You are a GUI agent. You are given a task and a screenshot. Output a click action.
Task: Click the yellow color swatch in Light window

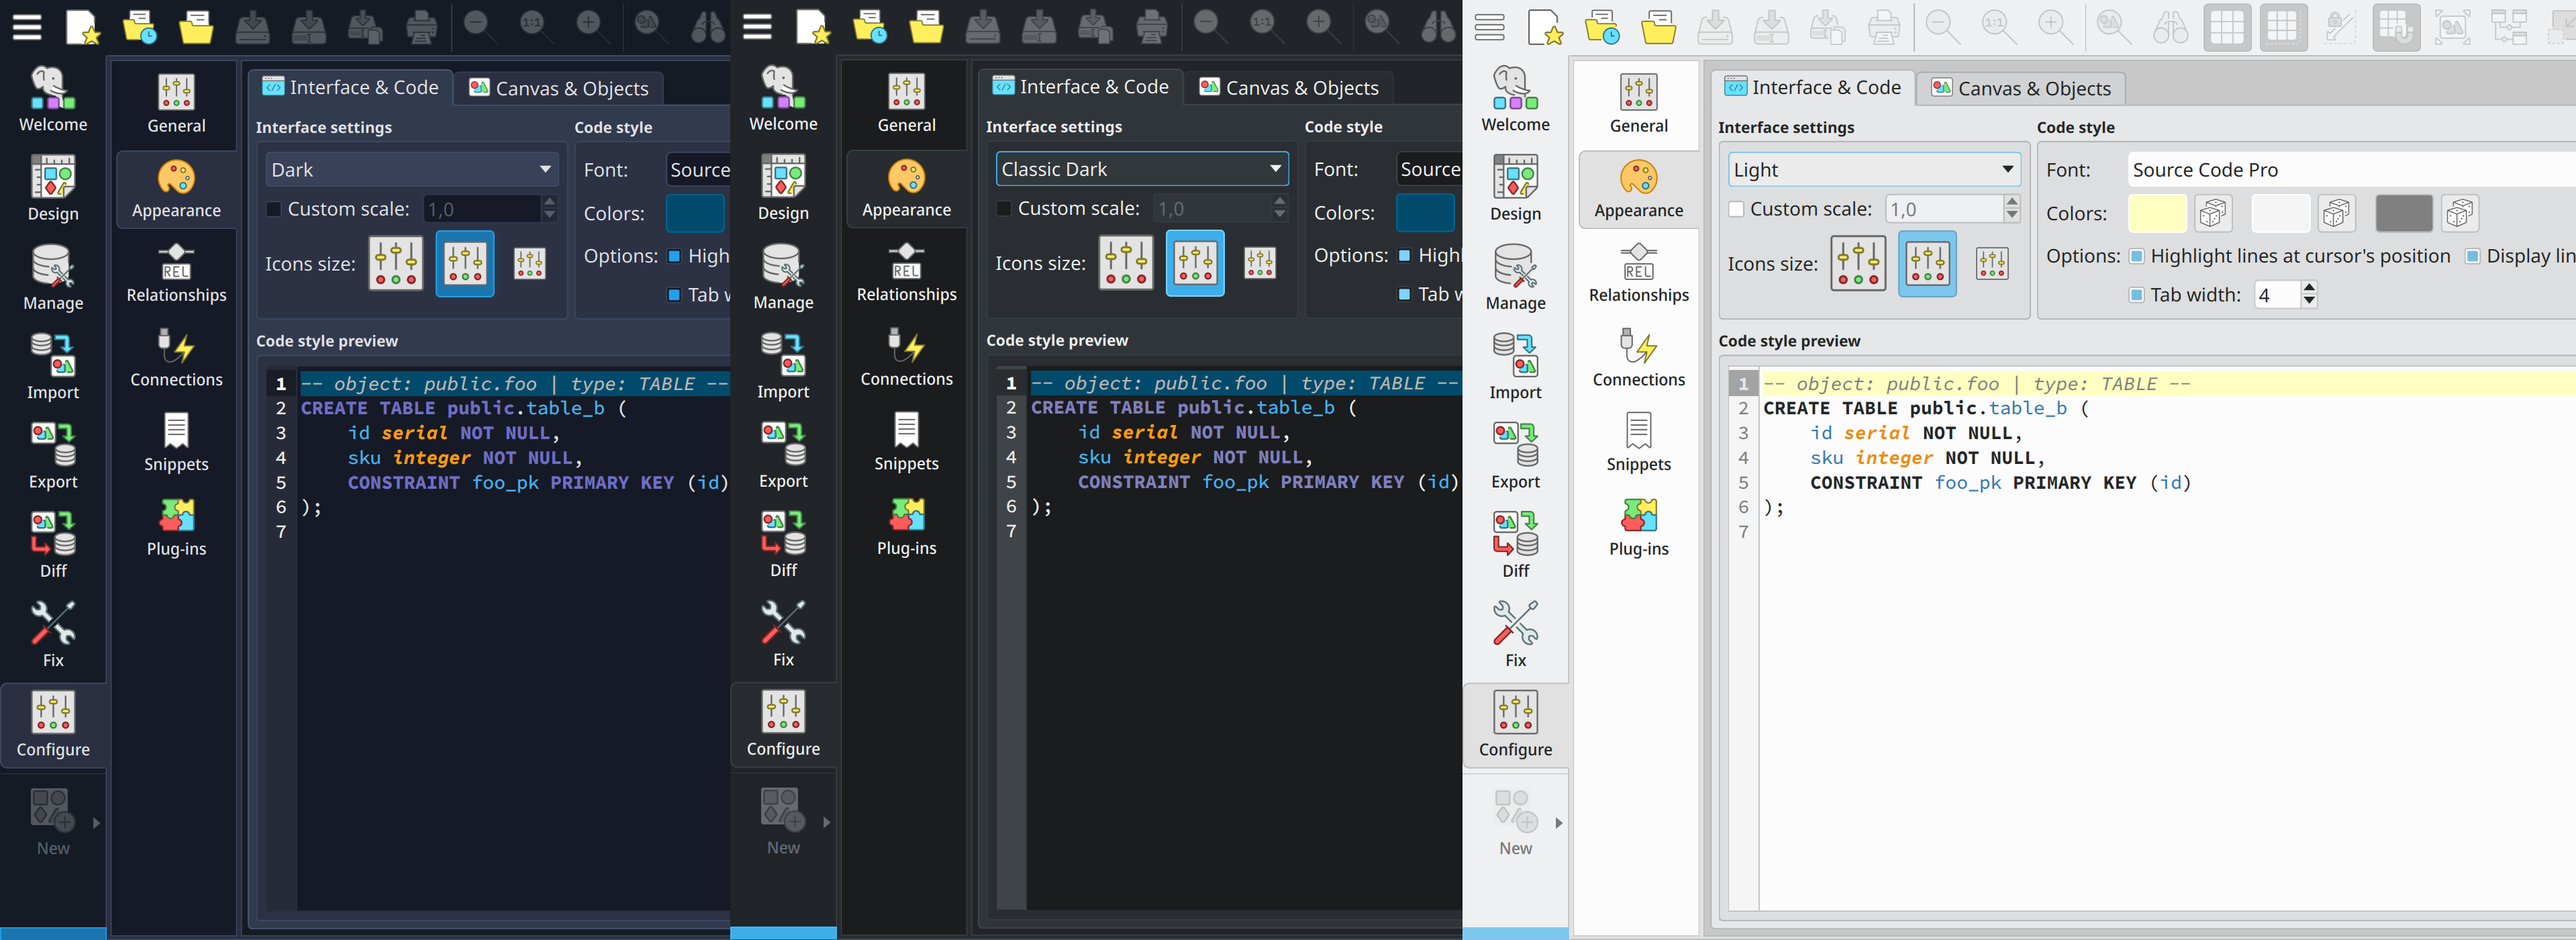(2156, 213)
